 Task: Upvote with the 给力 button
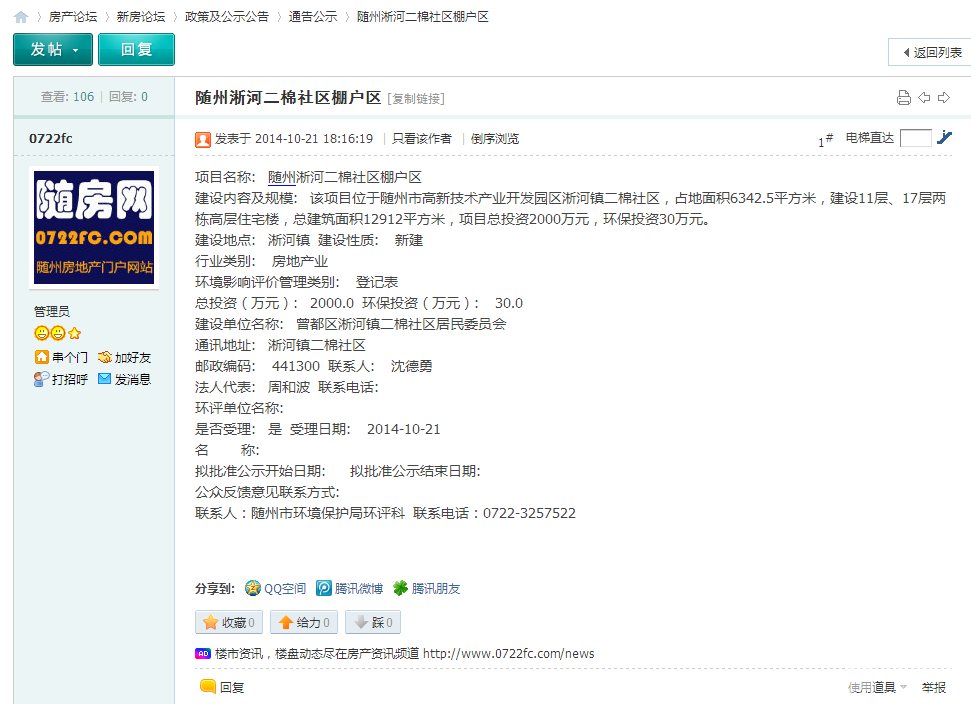(304, 622)
